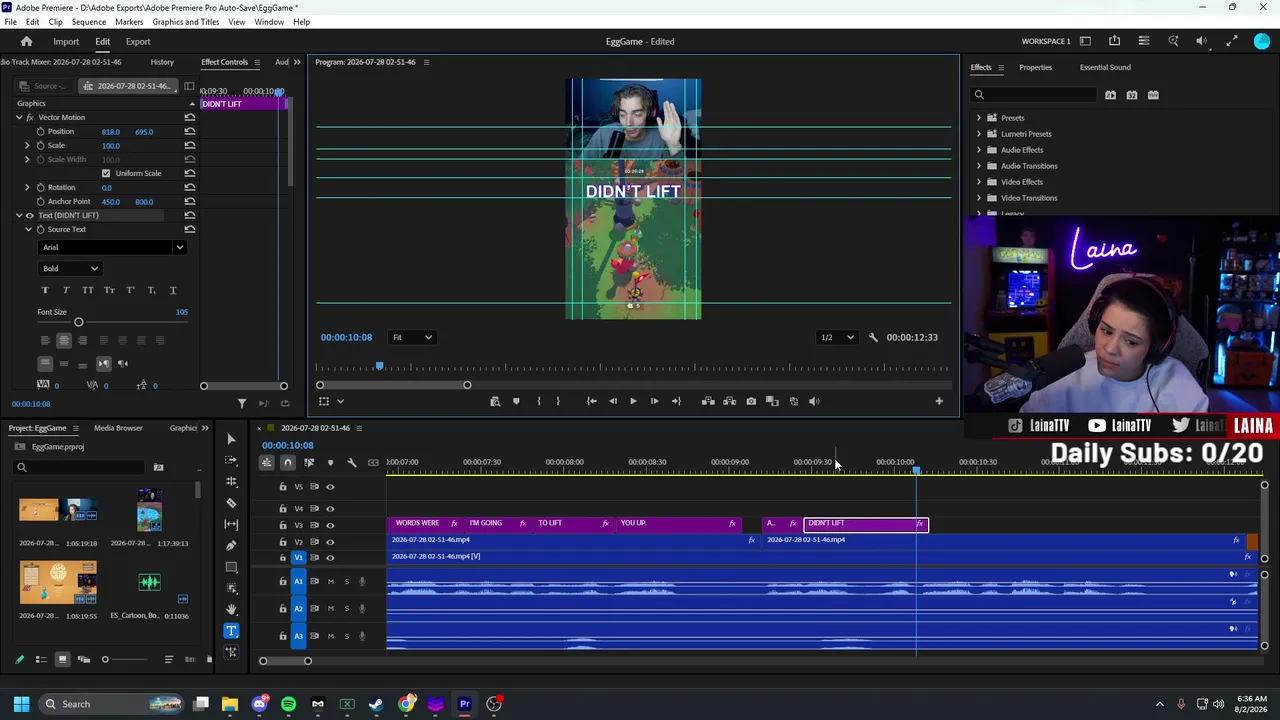Select the Razor tool
This screenshot has height=720, width=1280.
[x=231, y=503]
